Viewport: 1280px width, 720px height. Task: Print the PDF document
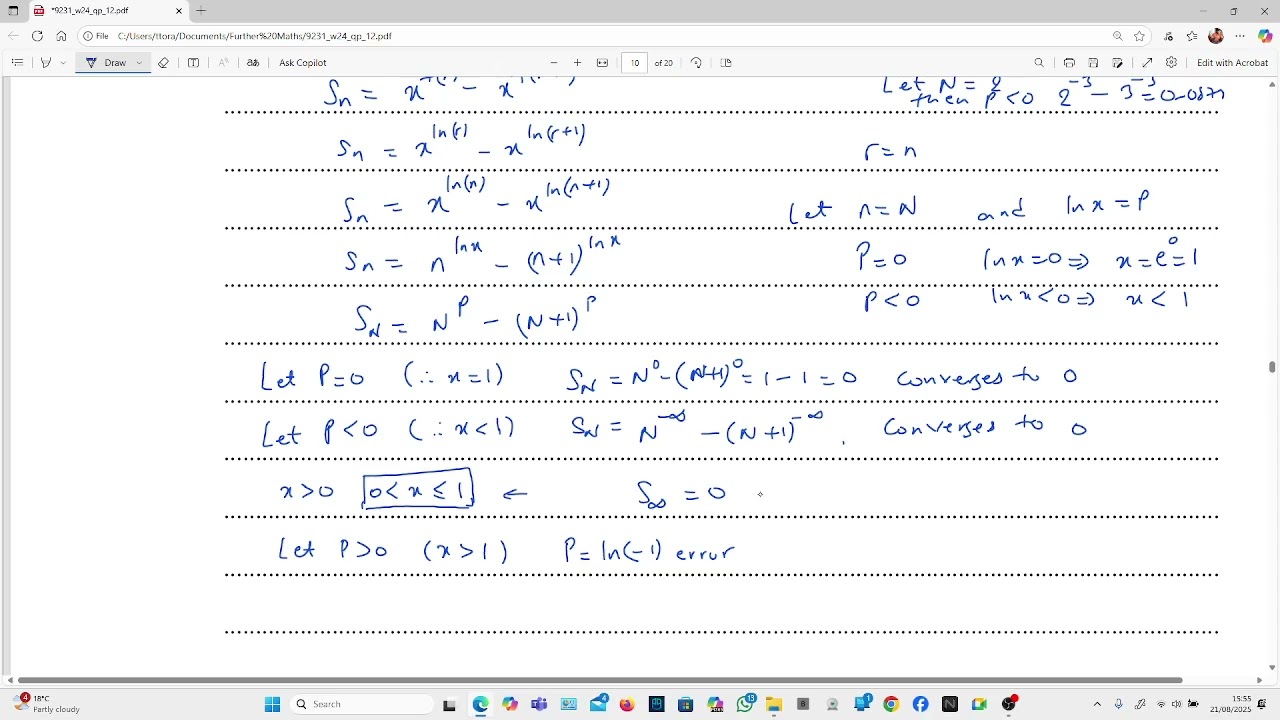pos(1069,62)
